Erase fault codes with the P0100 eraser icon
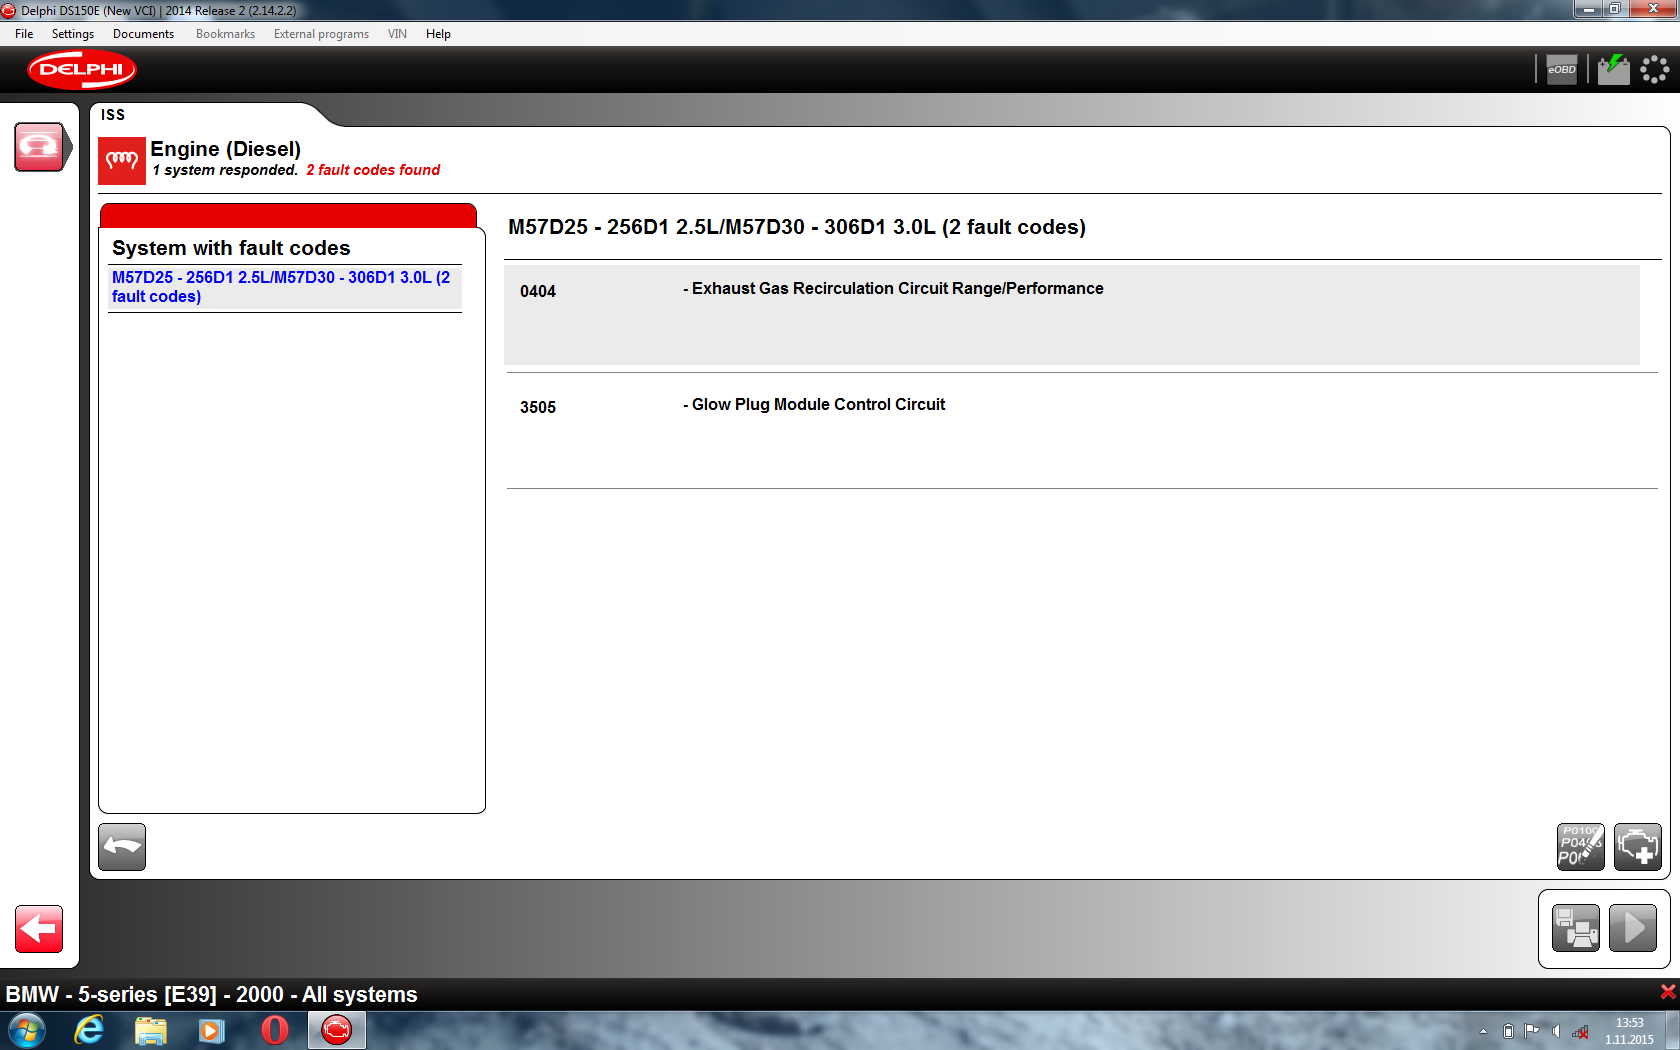 pos(1581,847)
